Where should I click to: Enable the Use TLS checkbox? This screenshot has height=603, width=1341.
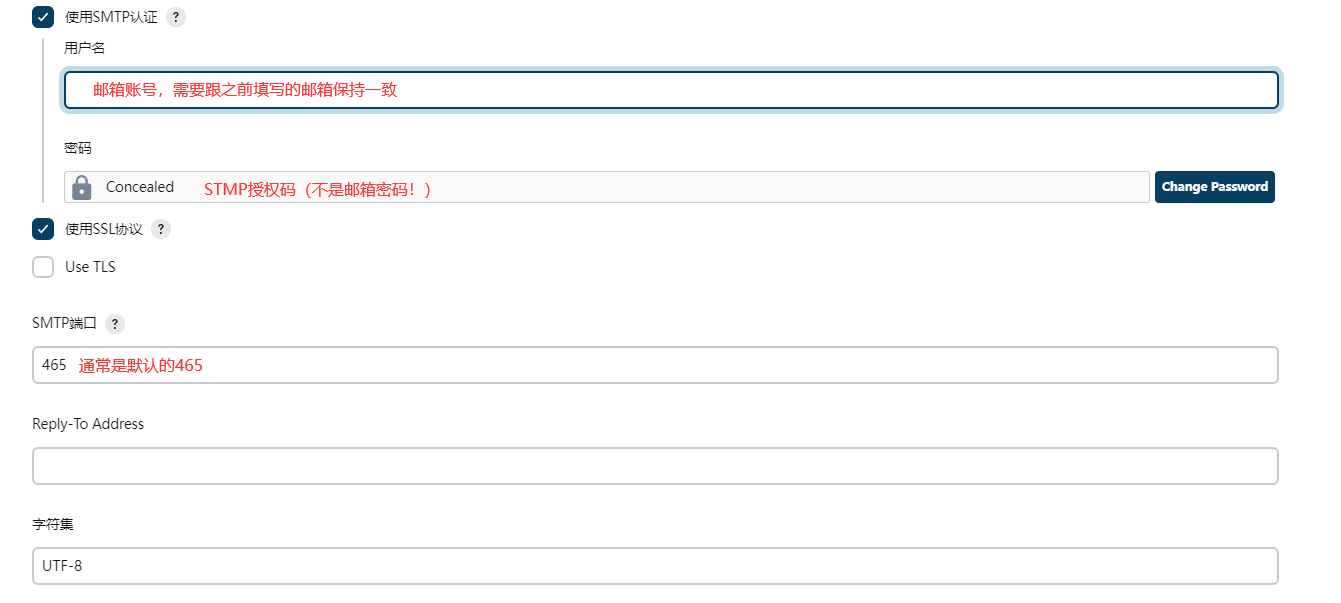(x=43, y=267)
